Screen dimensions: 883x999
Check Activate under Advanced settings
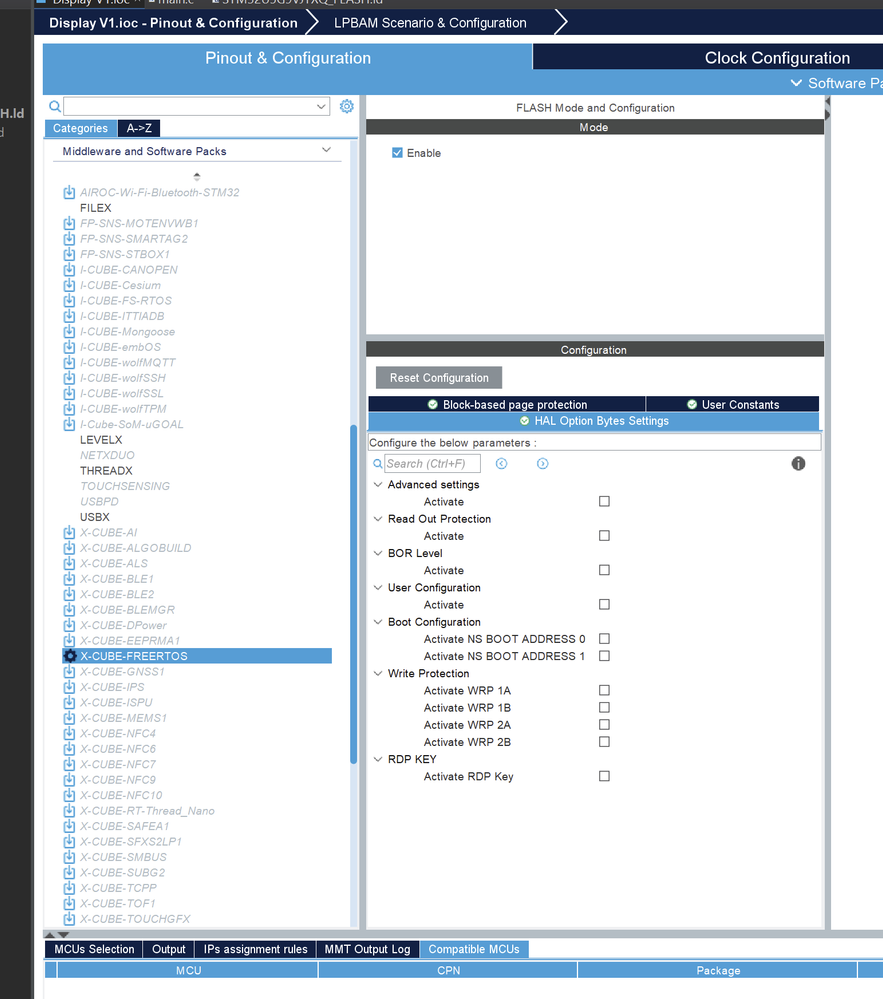[x=604, y=501]
